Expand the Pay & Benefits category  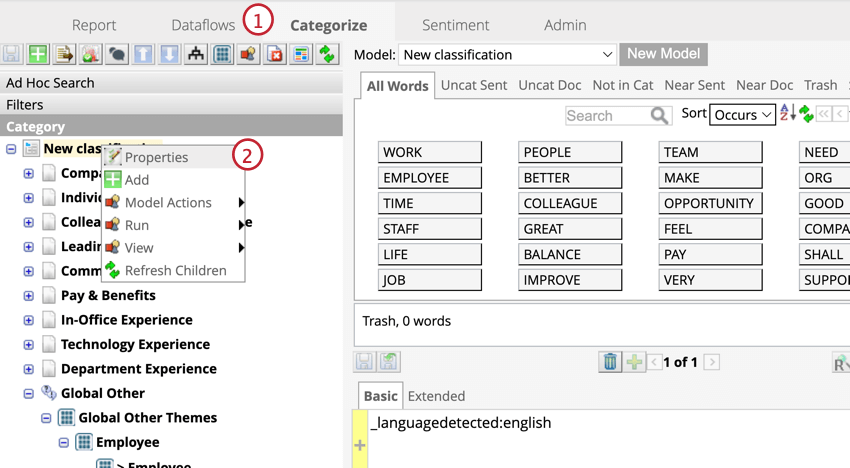point(29,296)
